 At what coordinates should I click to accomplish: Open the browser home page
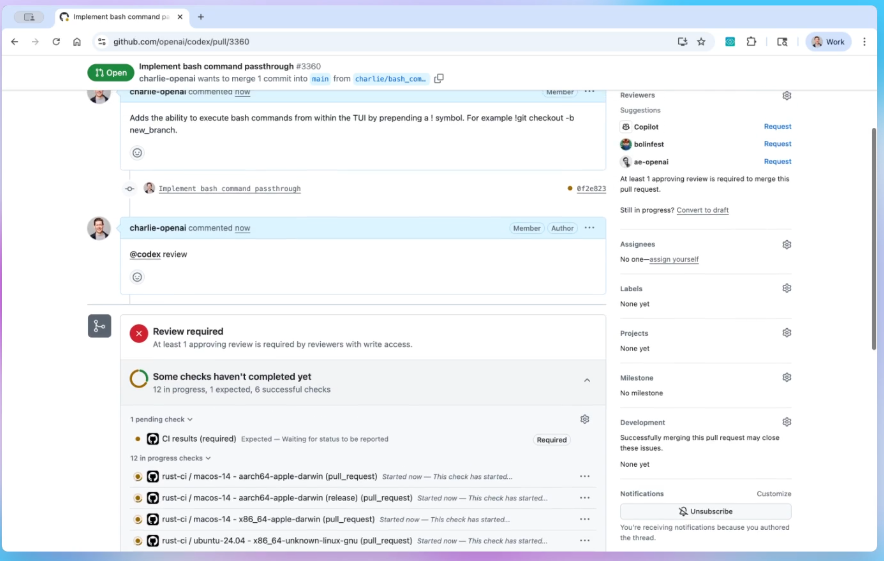(77, 42)
